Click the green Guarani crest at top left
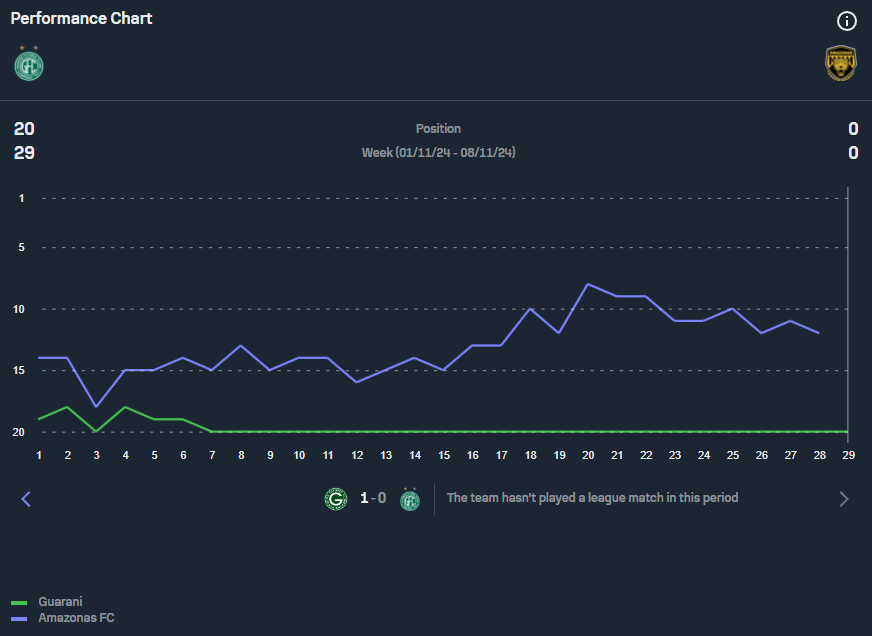This screenshot has height=636, width=872. pos(28,64)
